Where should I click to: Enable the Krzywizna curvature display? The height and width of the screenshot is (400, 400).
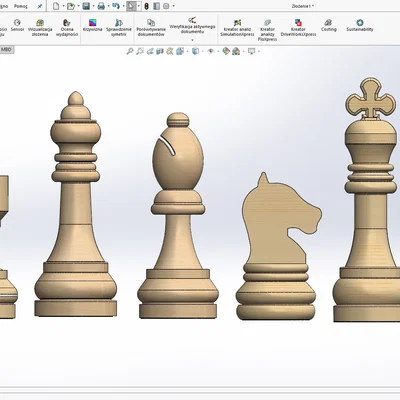[92, 25]
